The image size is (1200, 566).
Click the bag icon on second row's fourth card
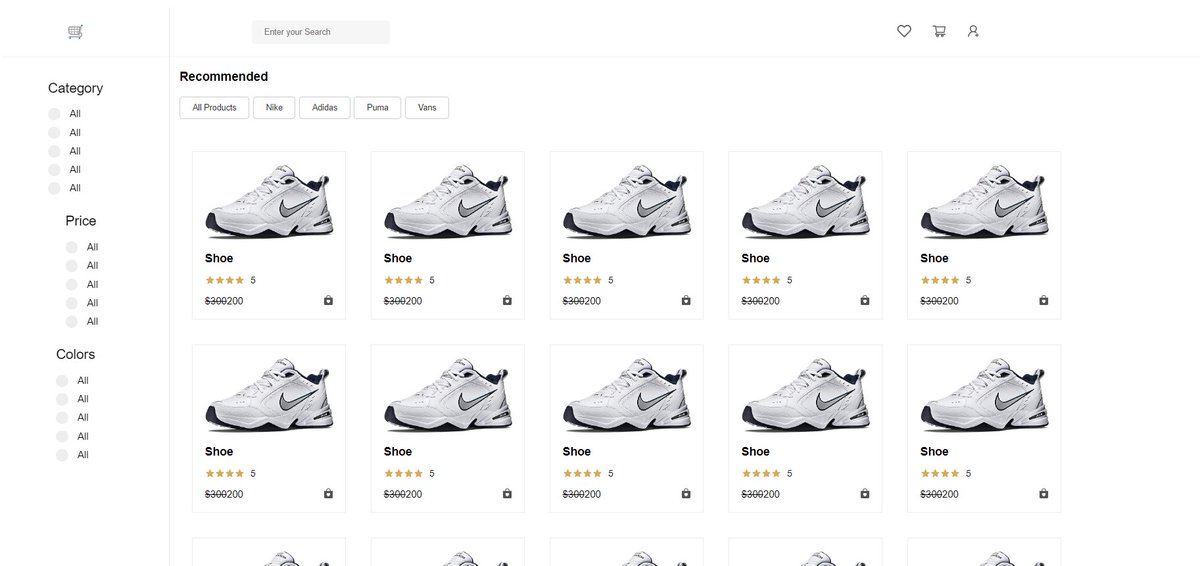point(865,493)
